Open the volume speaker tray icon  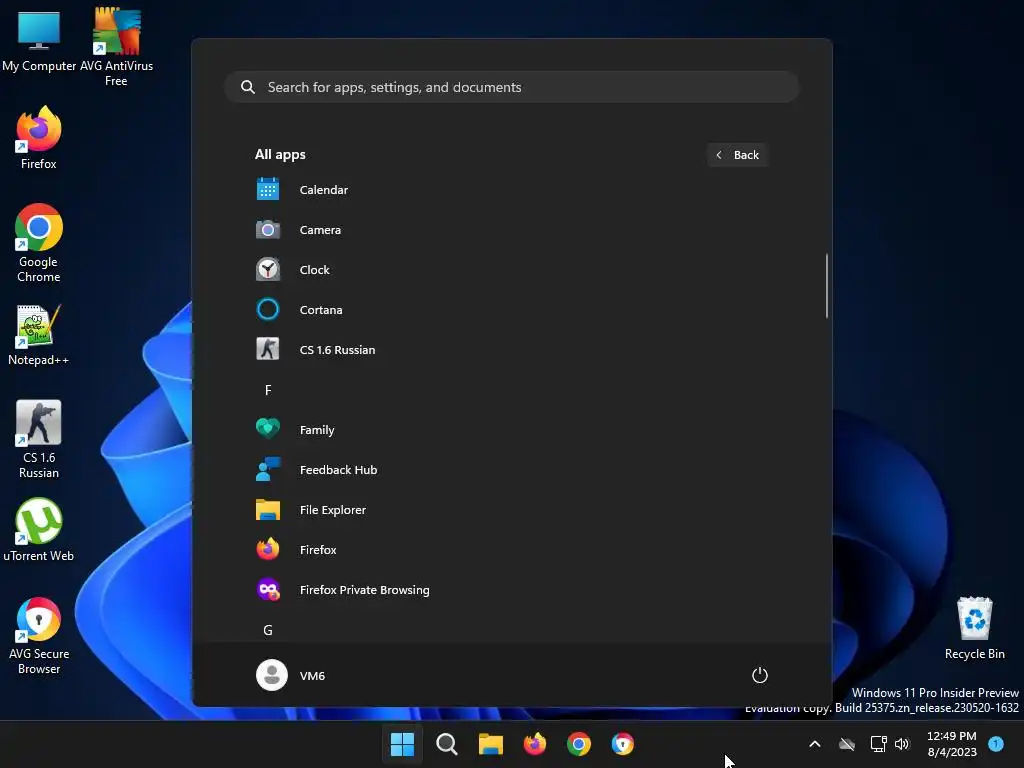coord(902,744)
